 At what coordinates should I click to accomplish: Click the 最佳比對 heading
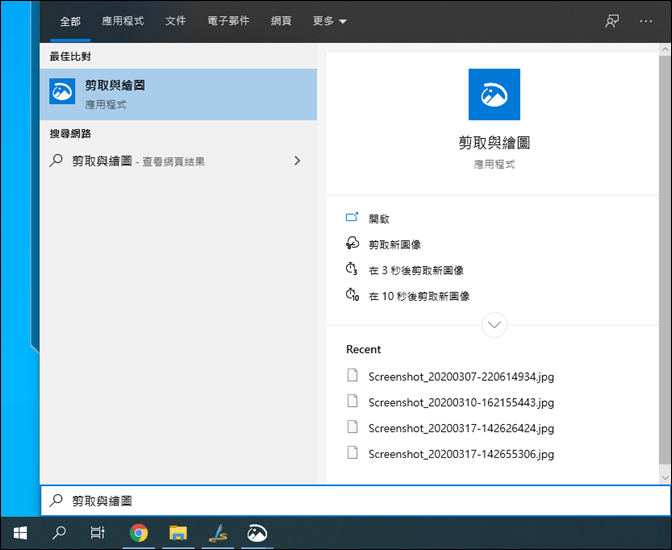[70, 56]
